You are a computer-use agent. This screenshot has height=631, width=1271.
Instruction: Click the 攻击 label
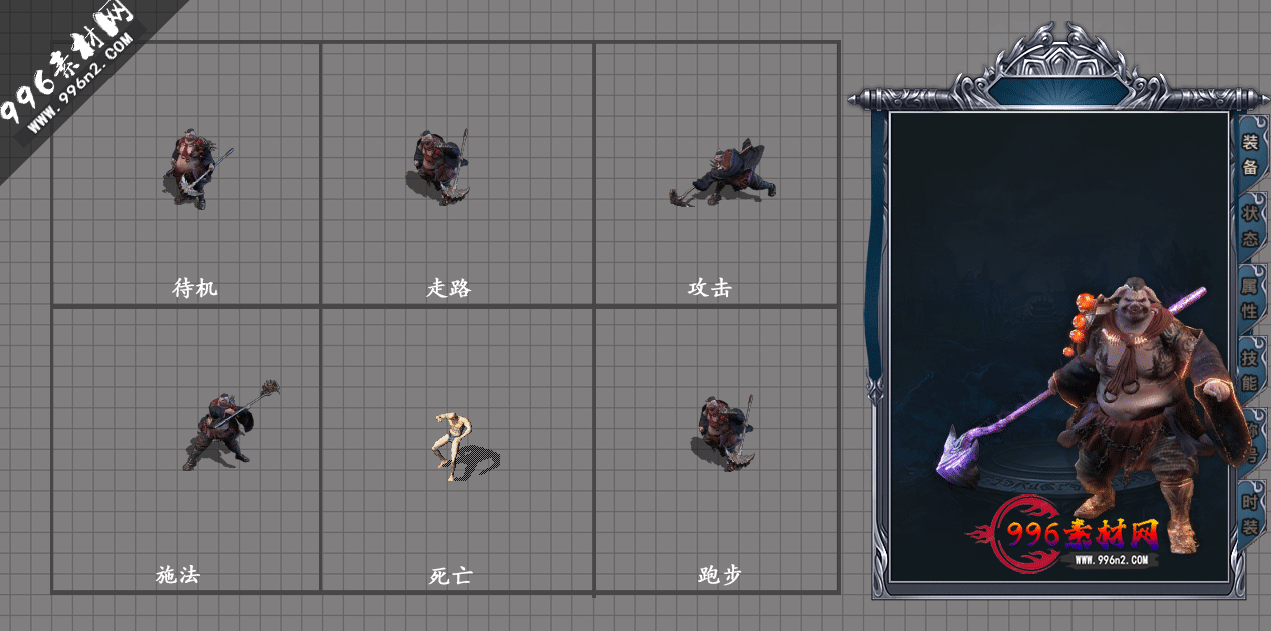[710, 288]
